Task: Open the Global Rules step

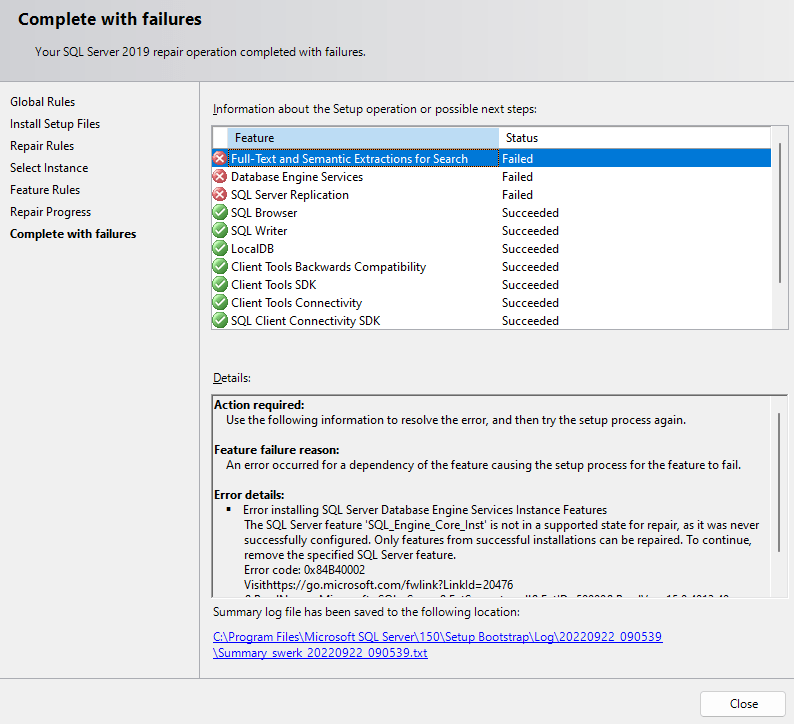Action: click(x=43, y=102)
